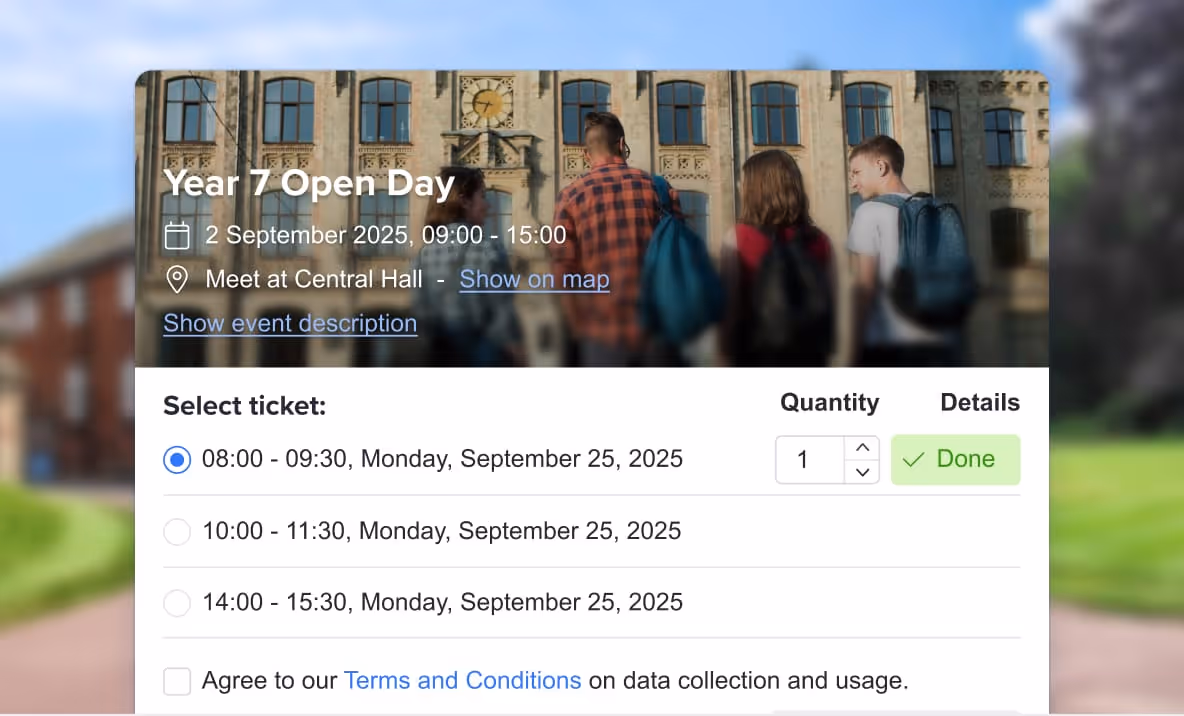Click the Quantity column header
Viewport: 1184px width, 716px height.
point(829,403)
